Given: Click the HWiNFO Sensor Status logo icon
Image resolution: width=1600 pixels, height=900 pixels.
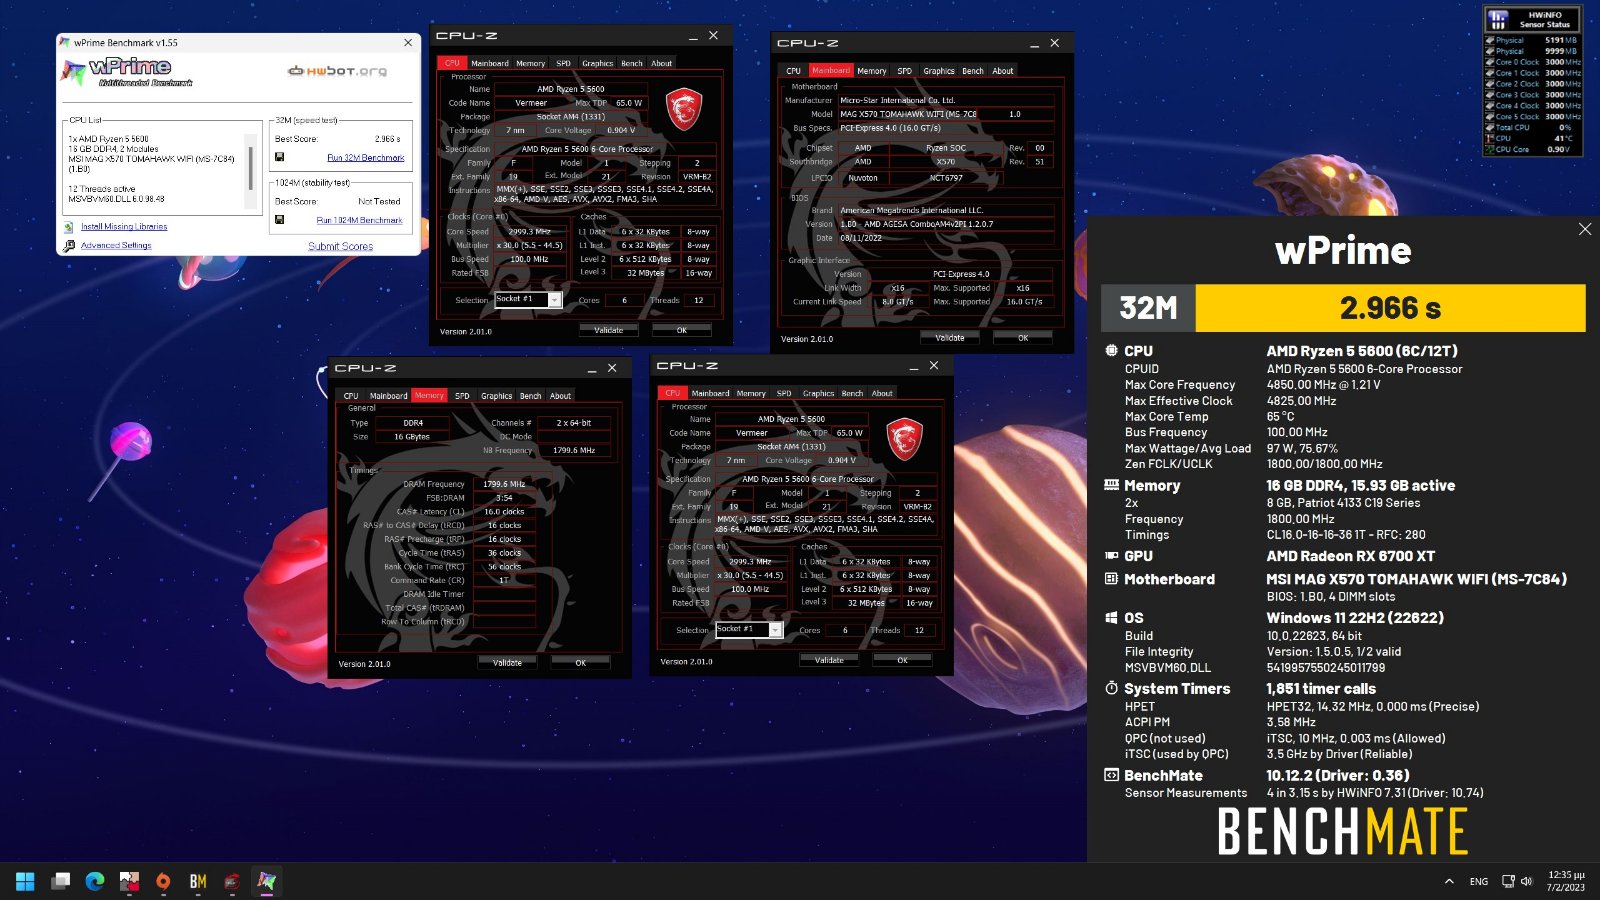Looking at the screenshot, I should tap(1498, 19).
